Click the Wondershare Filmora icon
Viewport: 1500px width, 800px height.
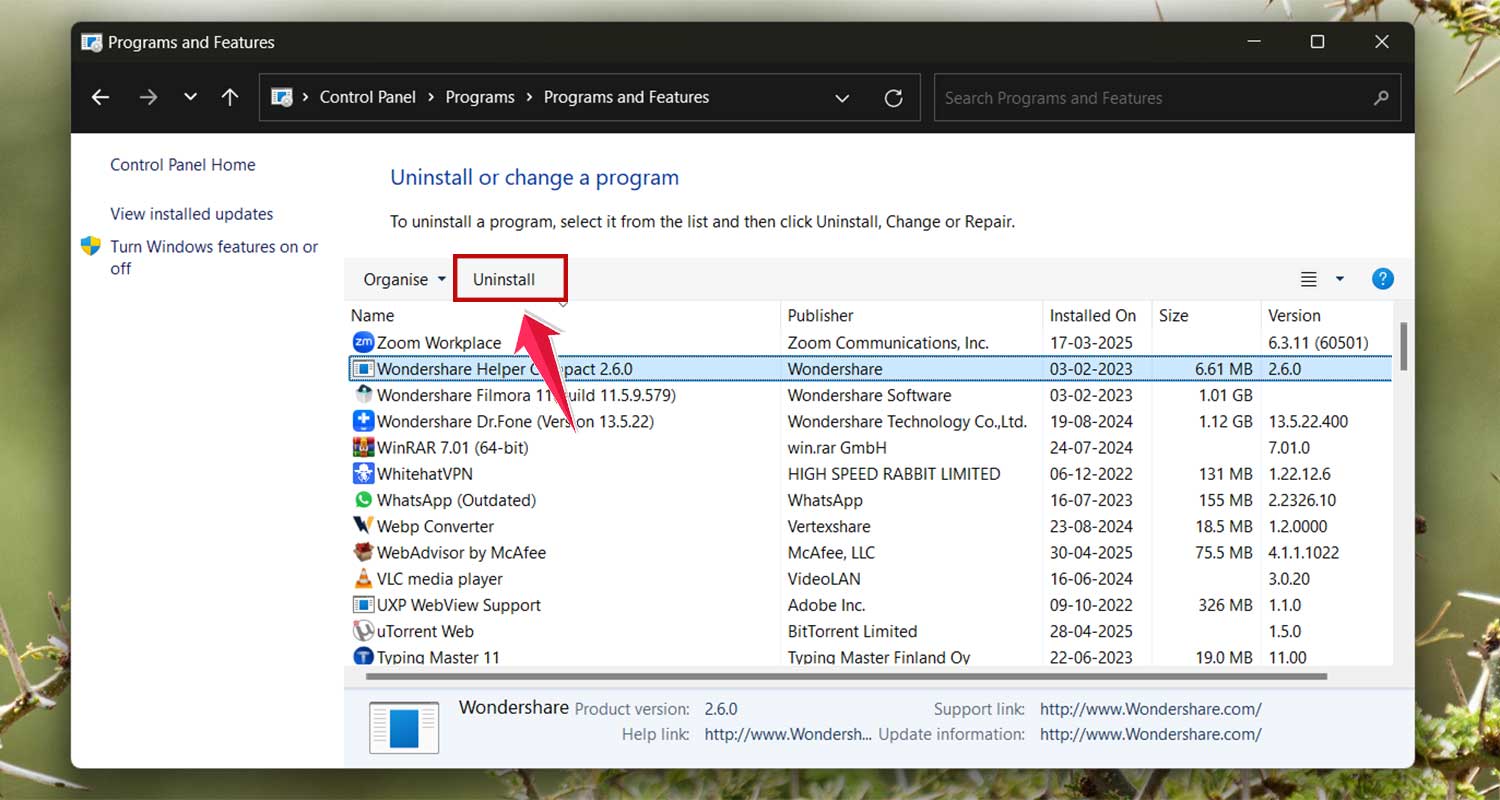tap(361, 395)
